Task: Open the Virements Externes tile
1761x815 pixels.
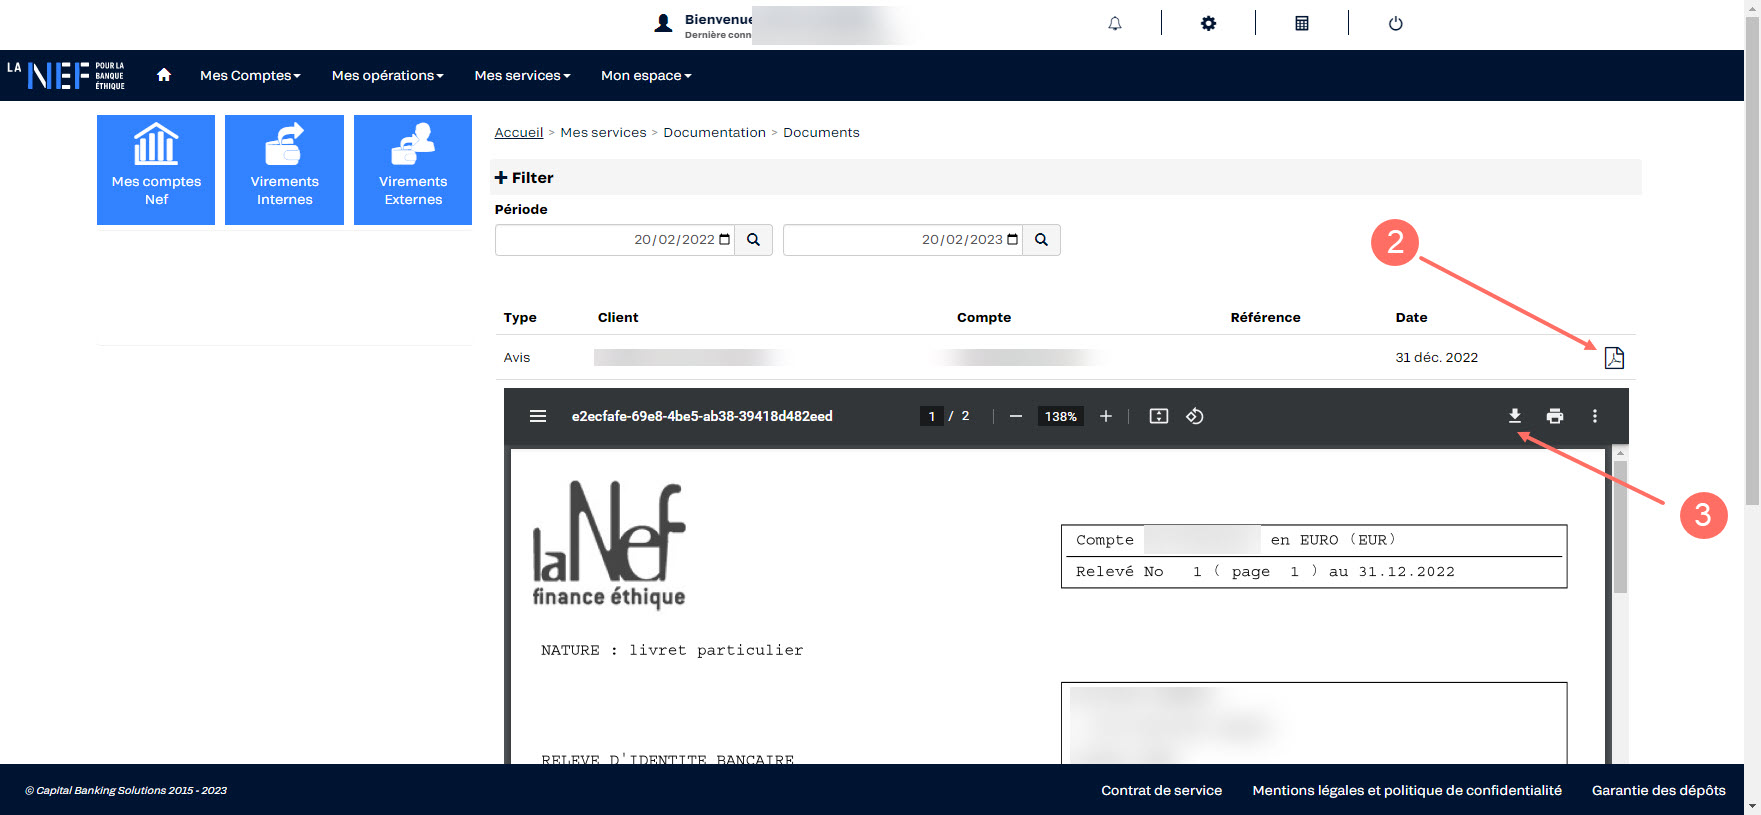Action: [413, 170]
